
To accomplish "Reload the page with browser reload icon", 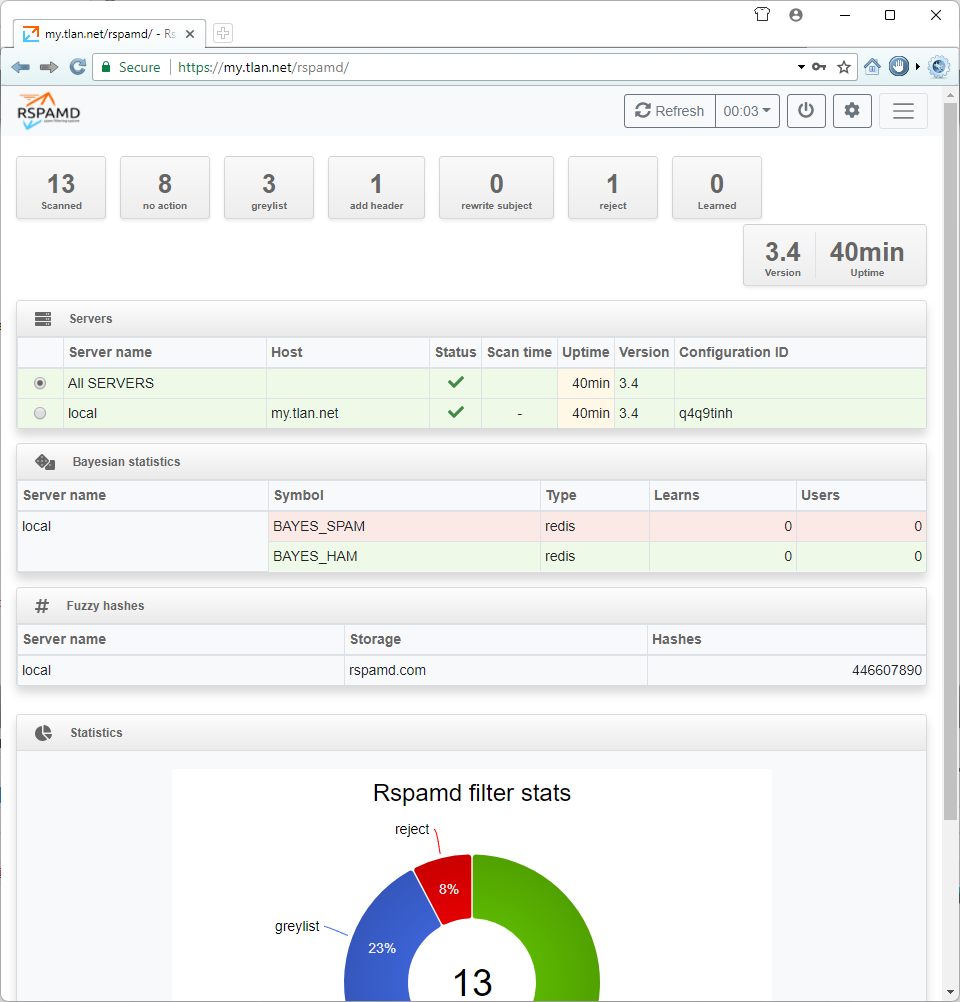I will pyautogui.click(x=78, y=67).
